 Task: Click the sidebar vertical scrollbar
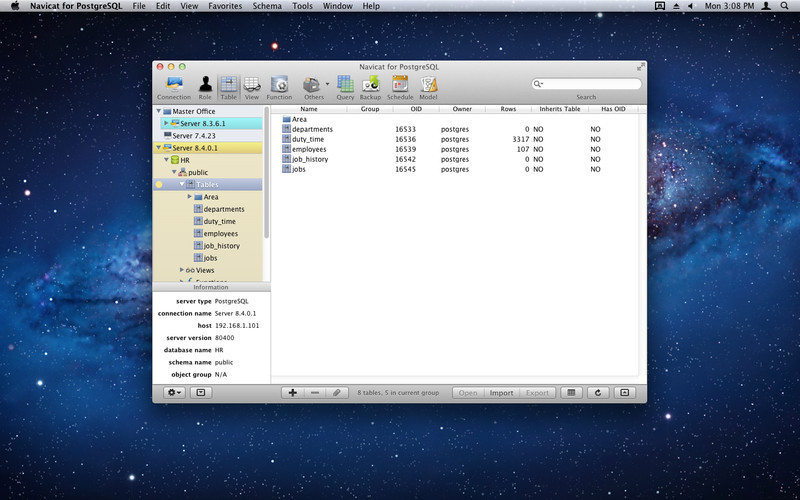pos(266,173)
